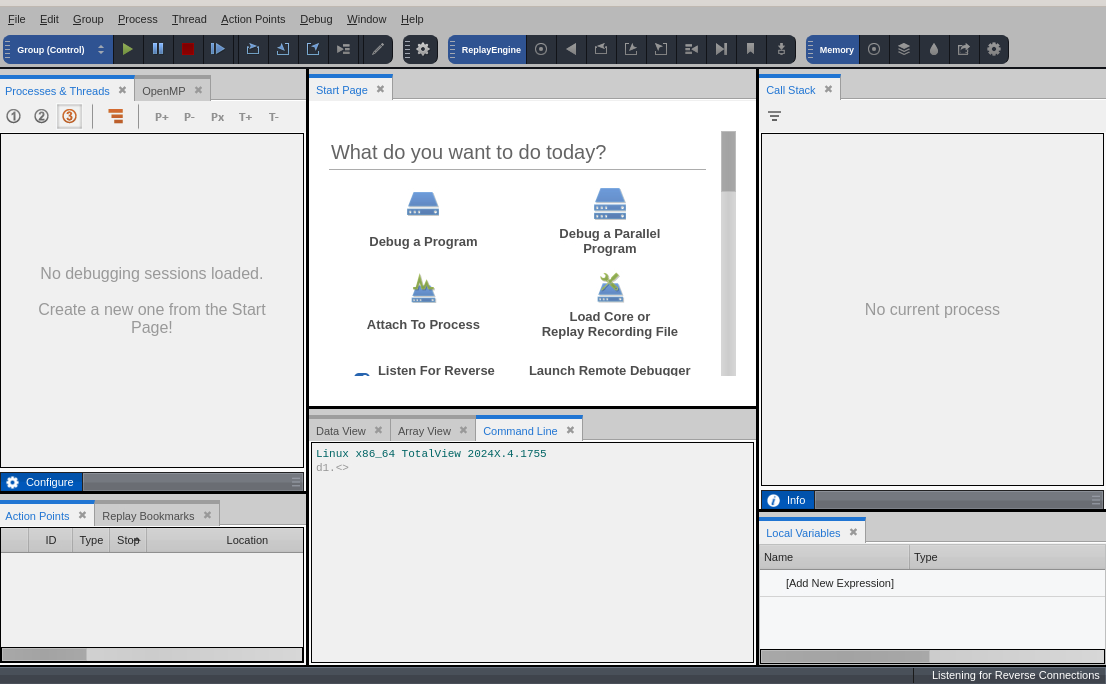Screen dimensions: 1106x684
Task: Click Load Core or Replay Recording File
Action: [609, 324]
